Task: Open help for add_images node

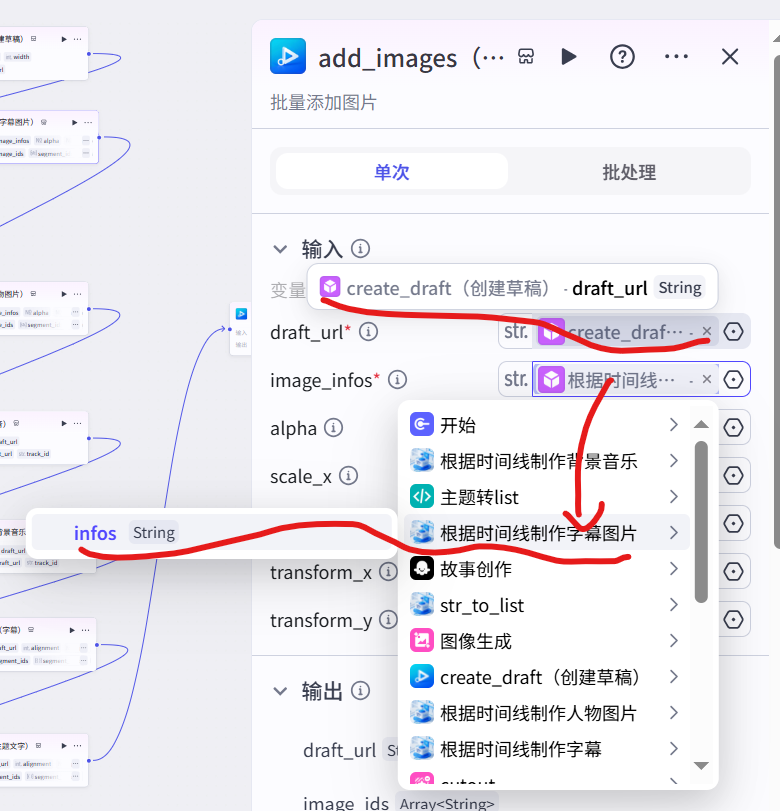Action: pos(622,56)
